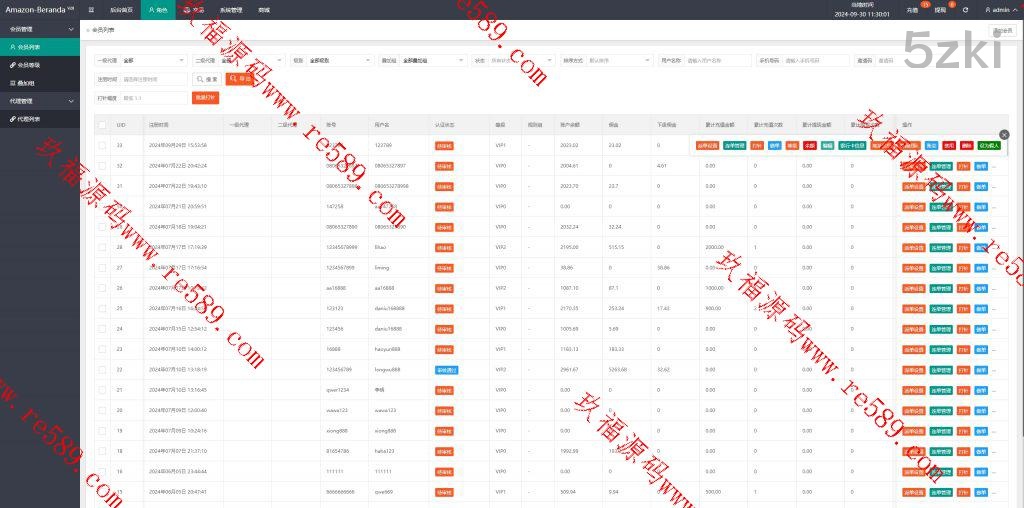Open the 代理列表 sidebar item

coord(40,119)
